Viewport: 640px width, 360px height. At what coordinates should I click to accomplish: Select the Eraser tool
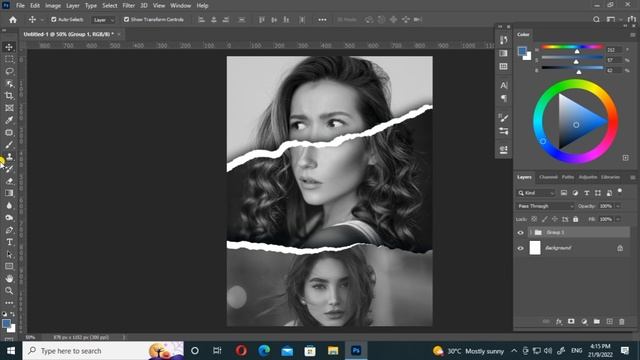(9, 181)
